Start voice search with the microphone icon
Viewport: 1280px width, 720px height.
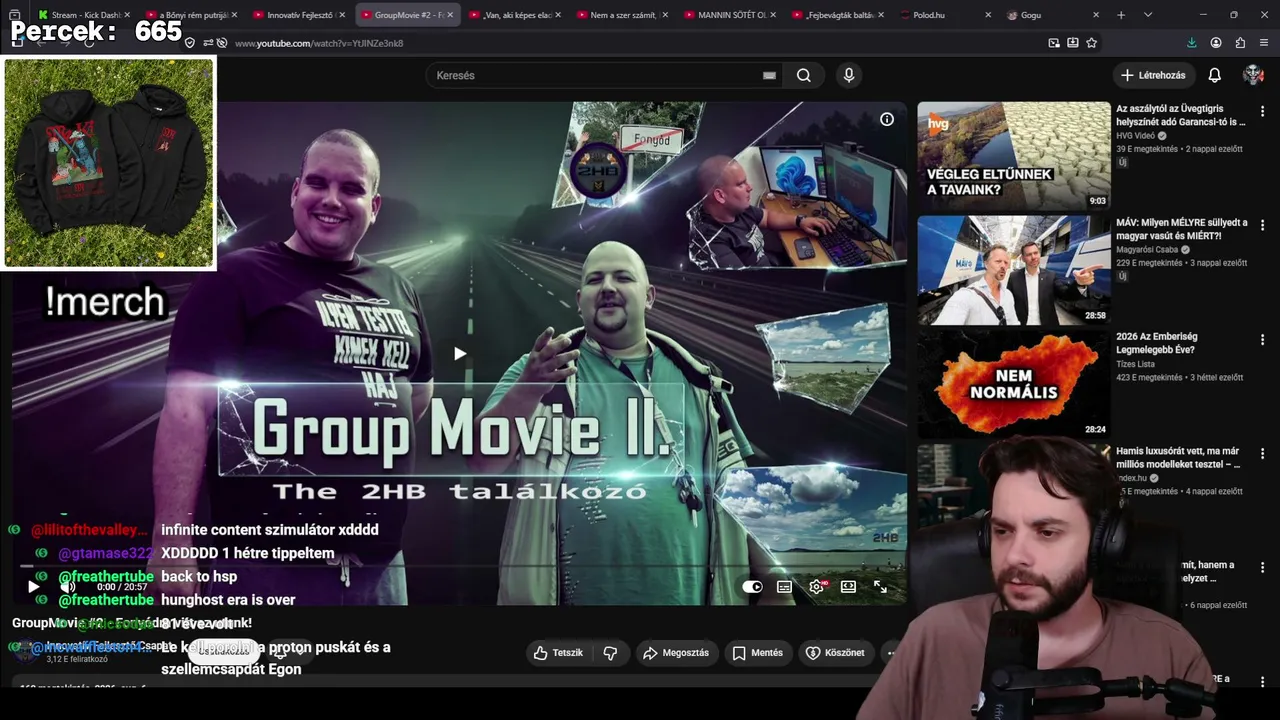849,75
